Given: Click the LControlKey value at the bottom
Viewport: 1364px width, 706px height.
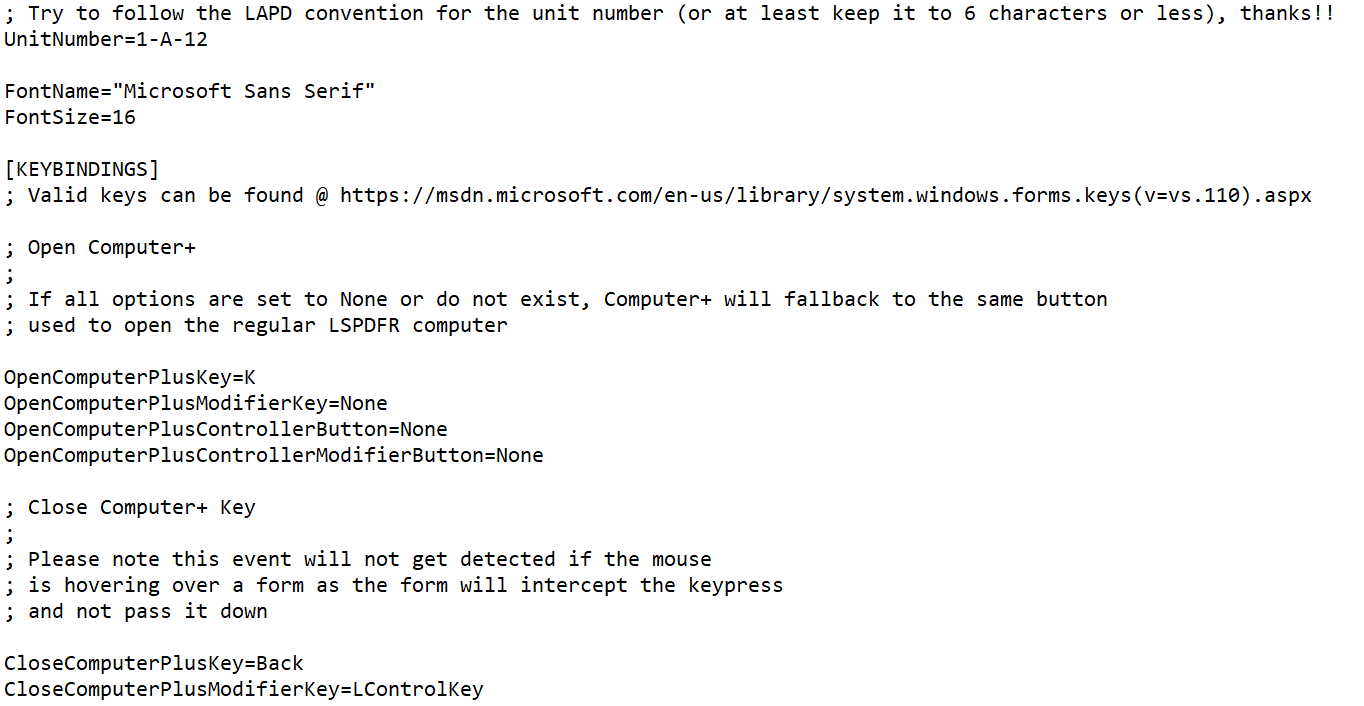Looking at the screenshot, I should click(418, 689).
